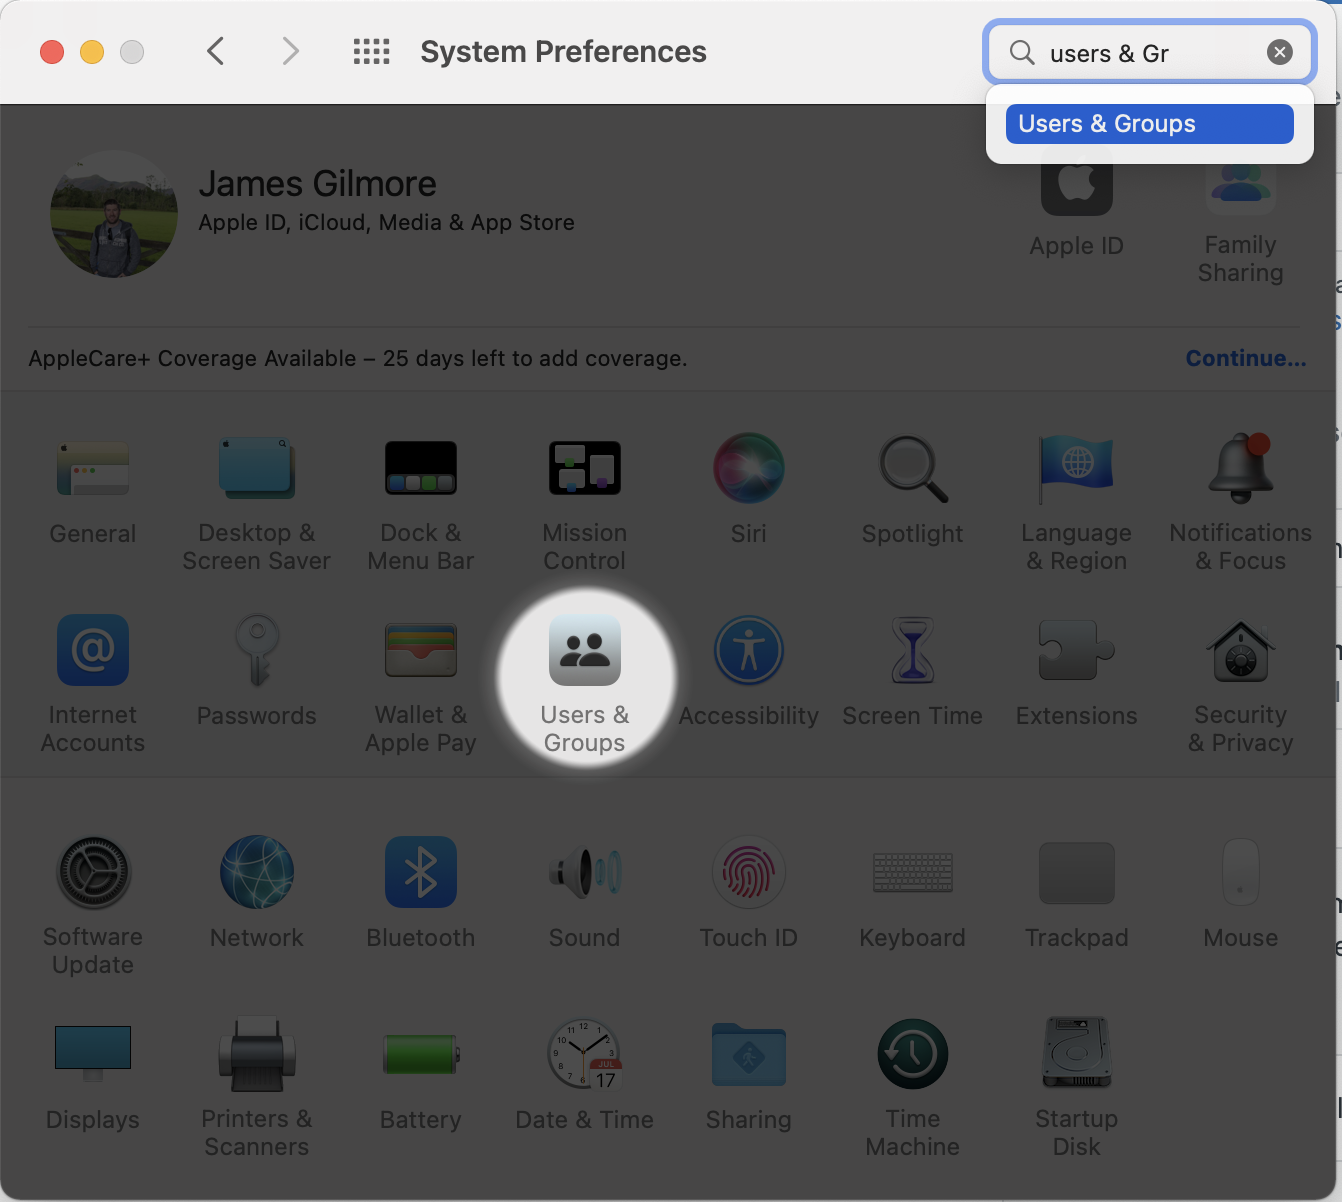The width and height of the screenshot is (1342, 1202).
Task: Select Users & Groups search suggestion
Action: click(1150, 124)
